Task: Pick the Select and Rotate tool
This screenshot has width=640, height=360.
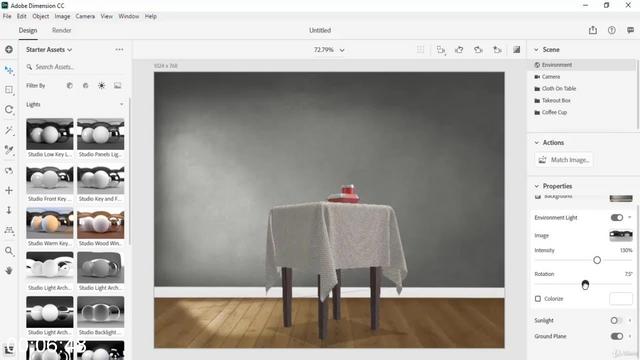Action: pos(9,110)
